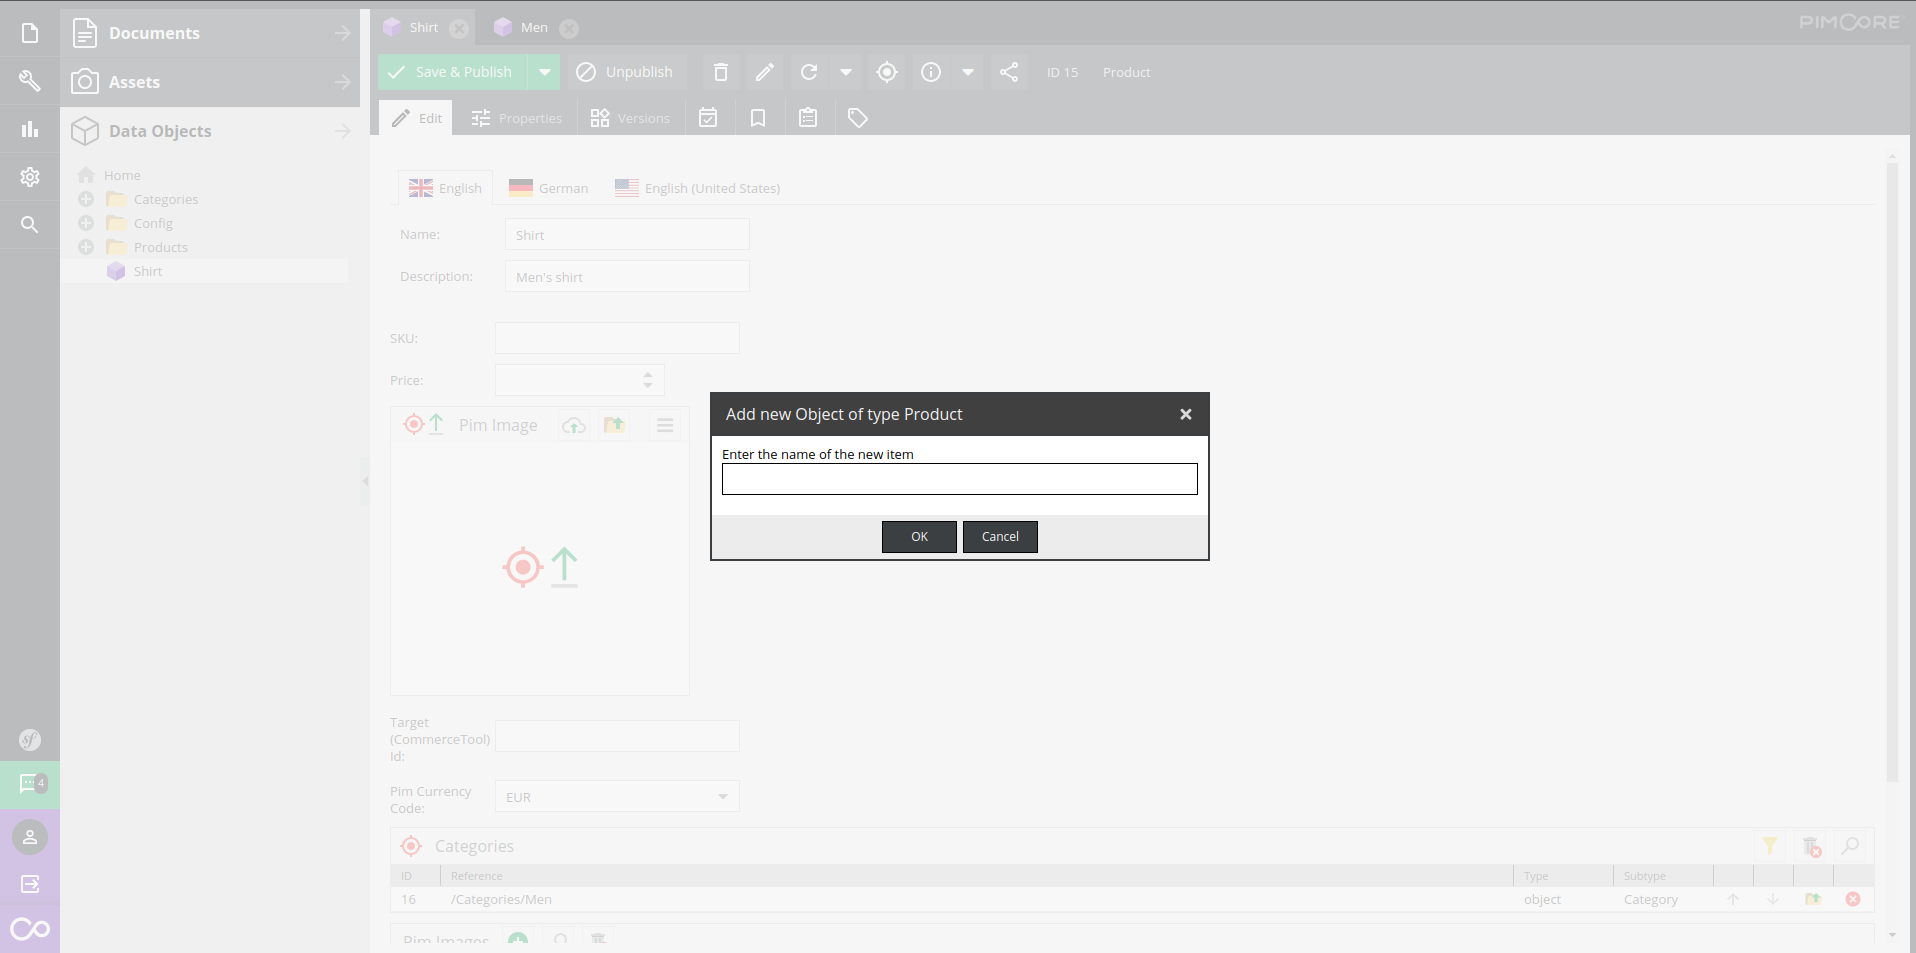1916x953 pixels.
Task: Click the SKU input field
Action: tap(617, 338)
